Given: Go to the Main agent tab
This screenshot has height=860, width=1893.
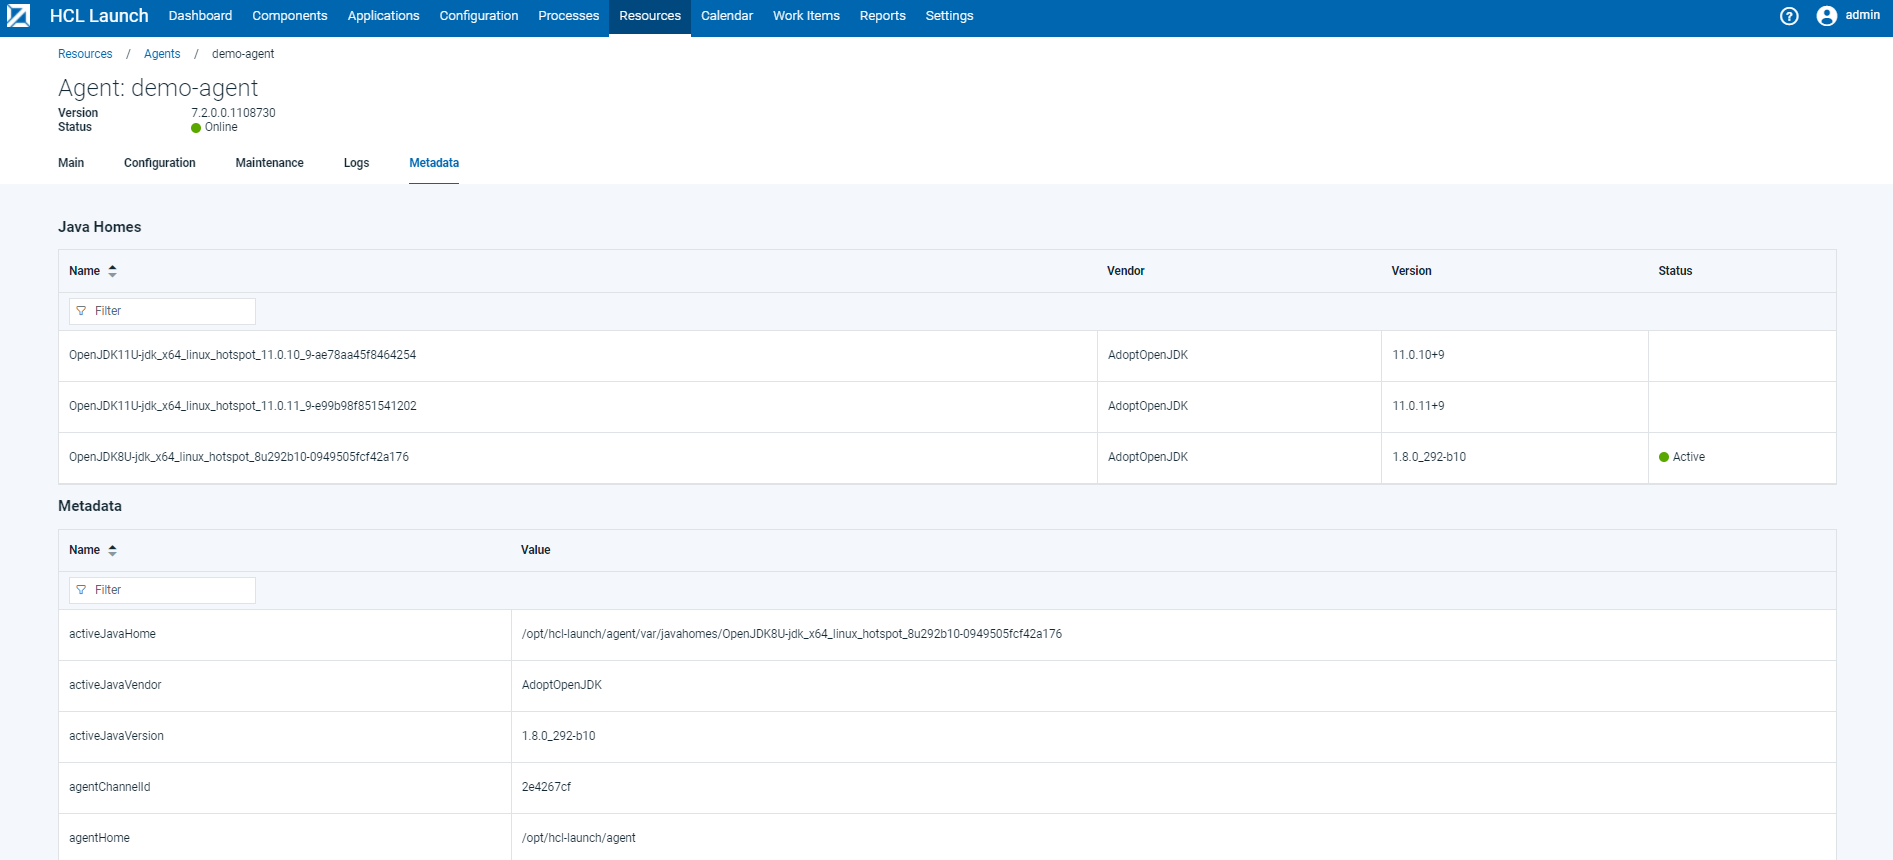Looking at the screenshot, I should (71, 163).
